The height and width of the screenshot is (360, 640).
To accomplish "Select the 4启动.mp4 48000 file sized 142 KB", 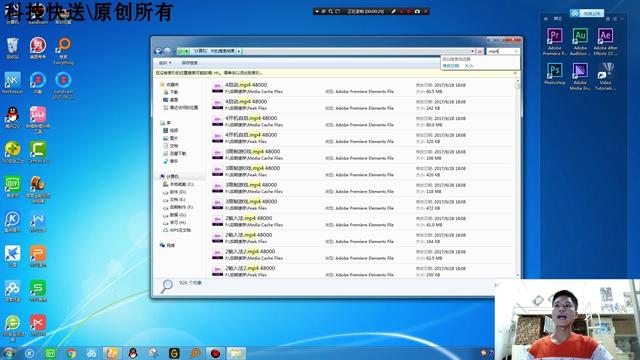I will 362,105.
